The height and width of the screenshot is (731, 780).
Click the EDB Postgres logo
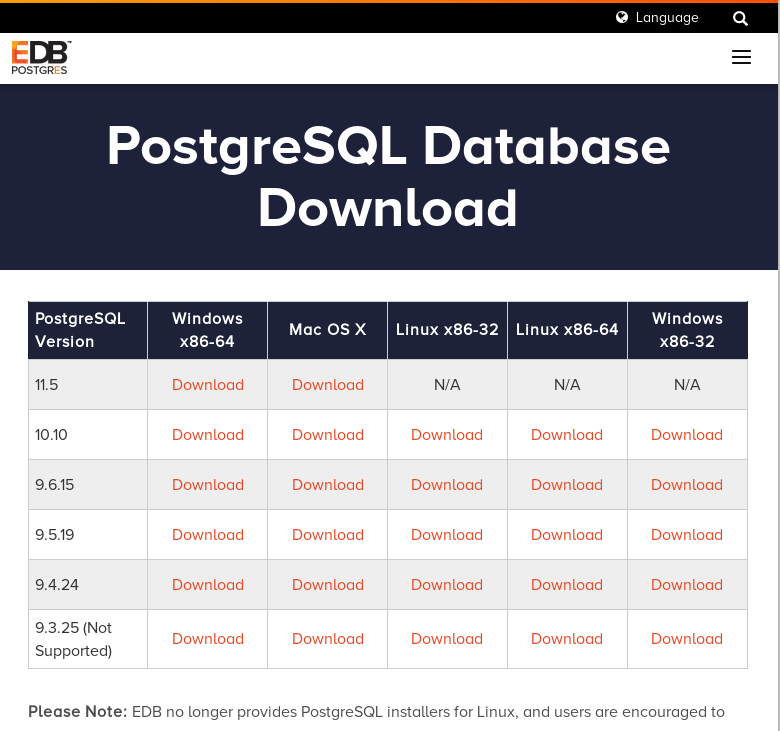(x=41, y=58)
